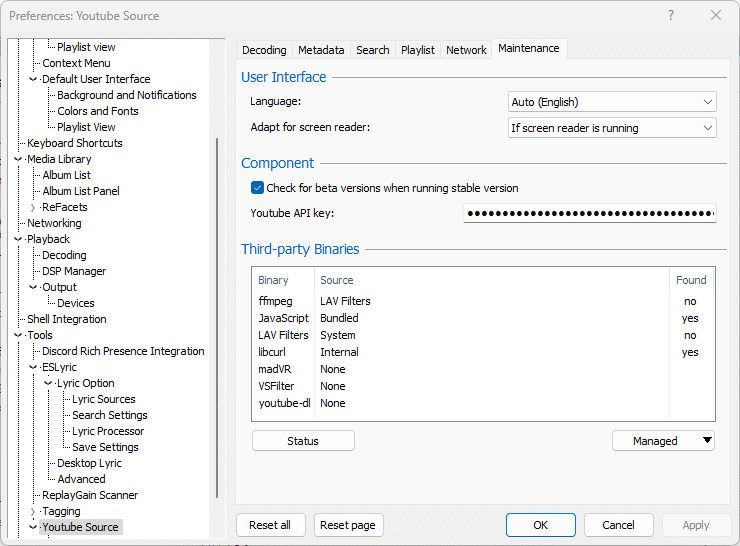Select the youtube-dl binary row
Screen dimensions: 740x546
tap(483, 403)
